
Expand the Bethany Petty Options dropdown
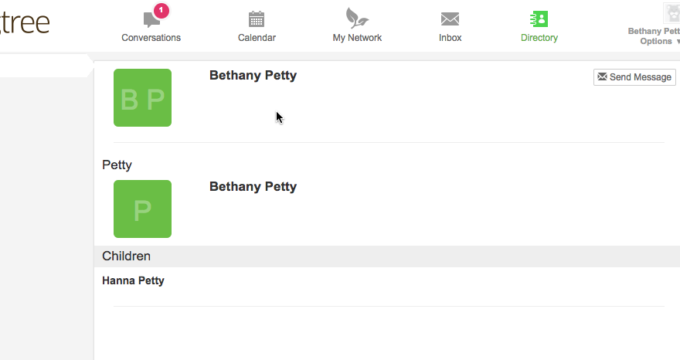[655, 36]
